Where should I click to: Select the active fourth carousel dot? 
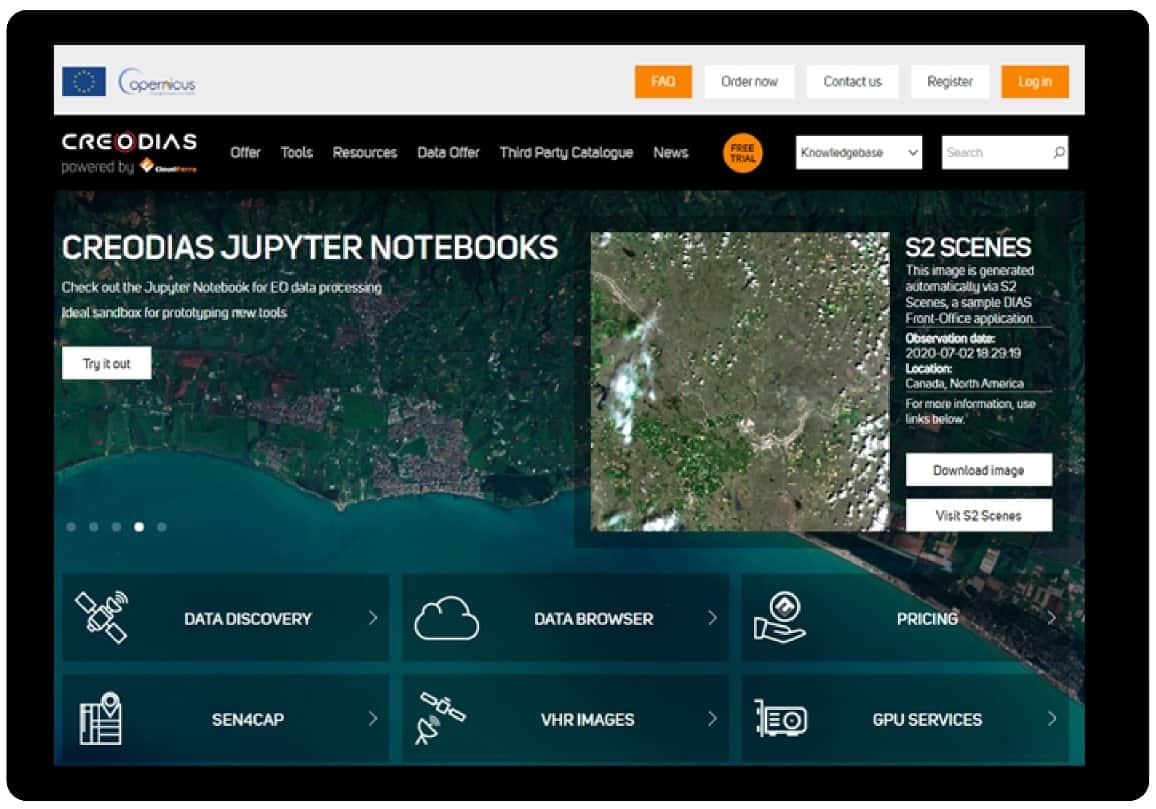point(139,527)
